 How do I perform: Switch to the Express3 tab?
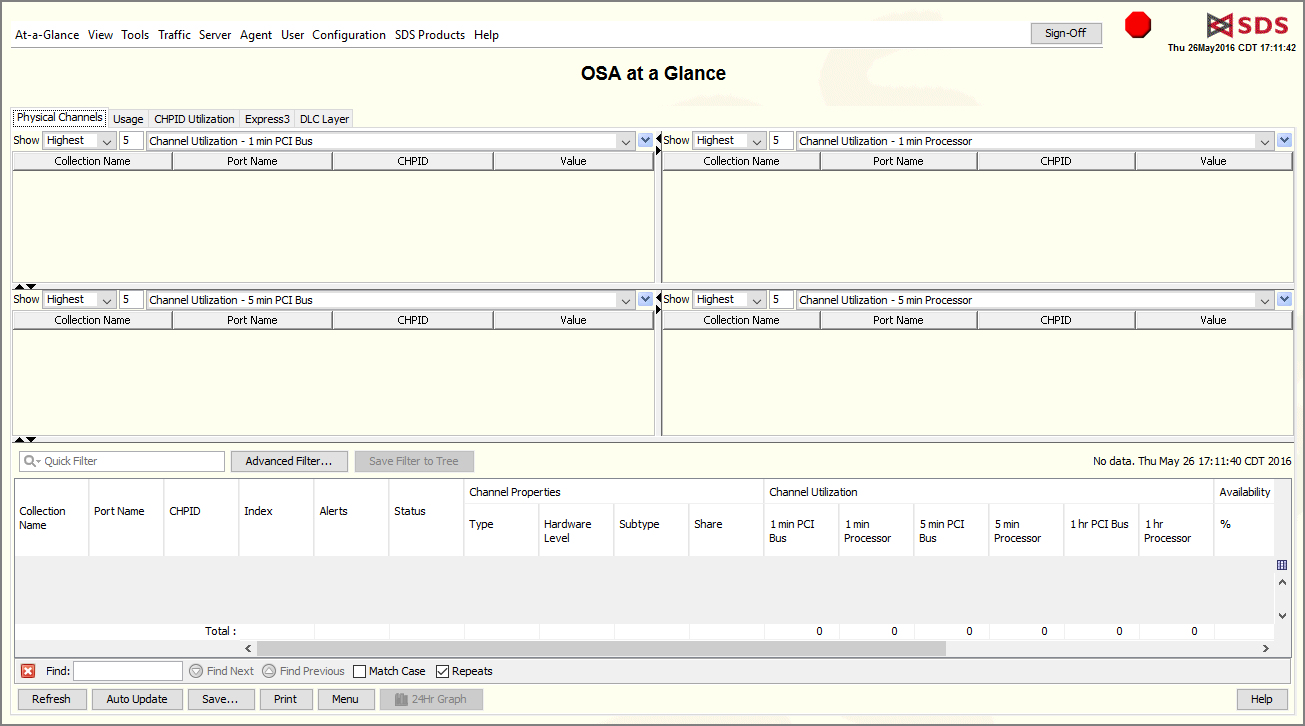point(267,119)
